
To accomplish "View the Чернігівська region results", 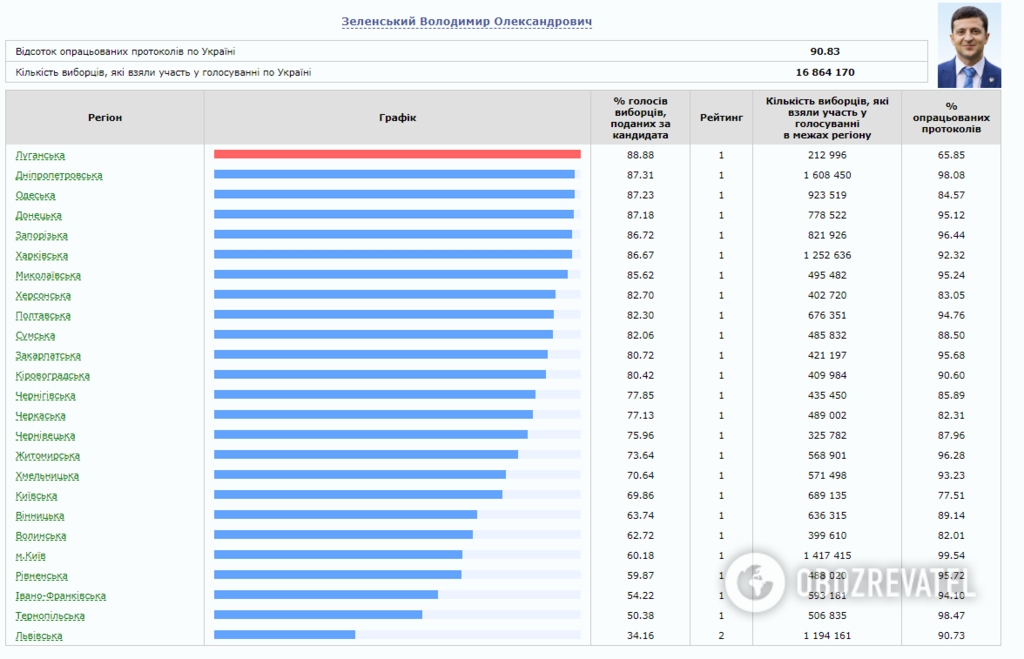I will [46, 395].
